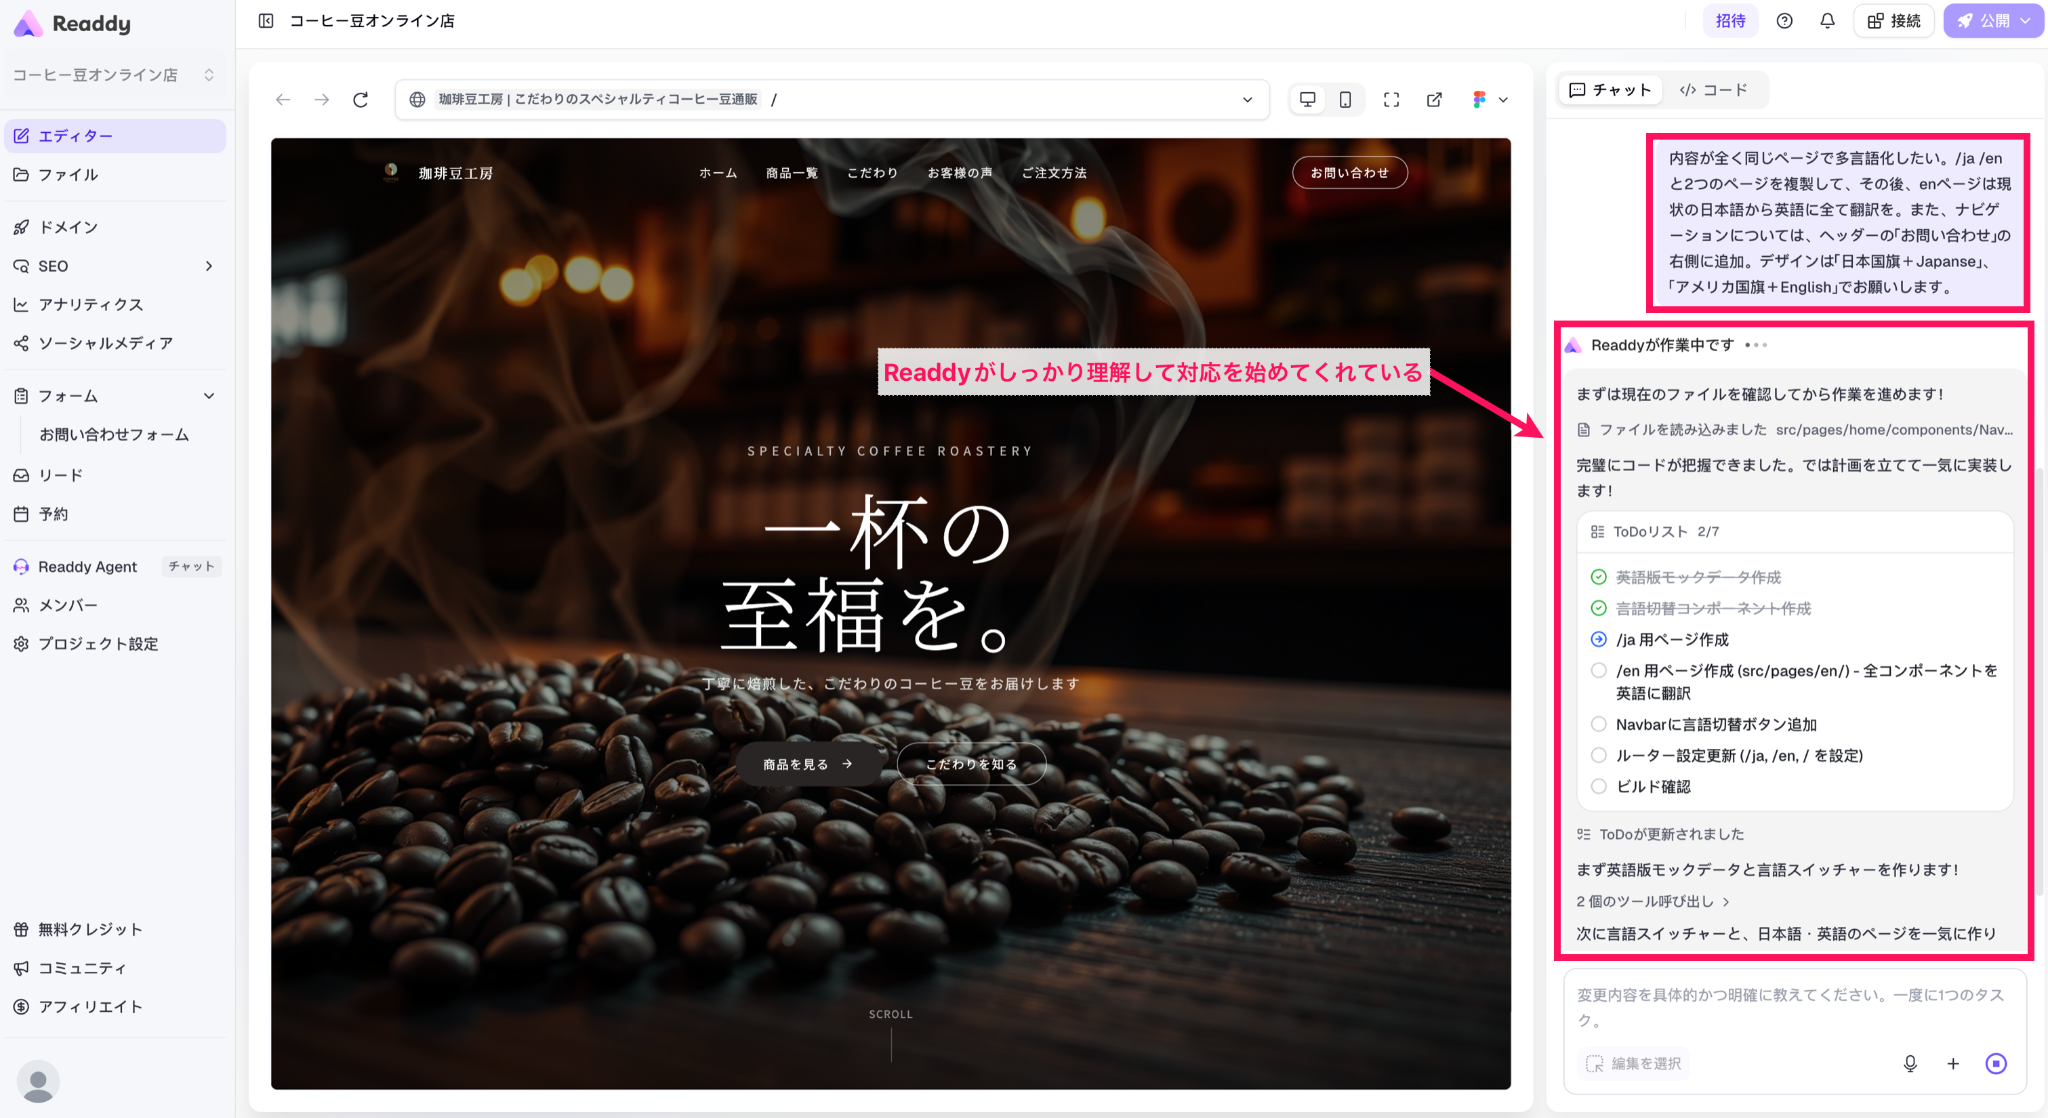Screen dimensions: 2048x1118
Task: Open アナリティクス in the sidebar
Action: (116, 305)
